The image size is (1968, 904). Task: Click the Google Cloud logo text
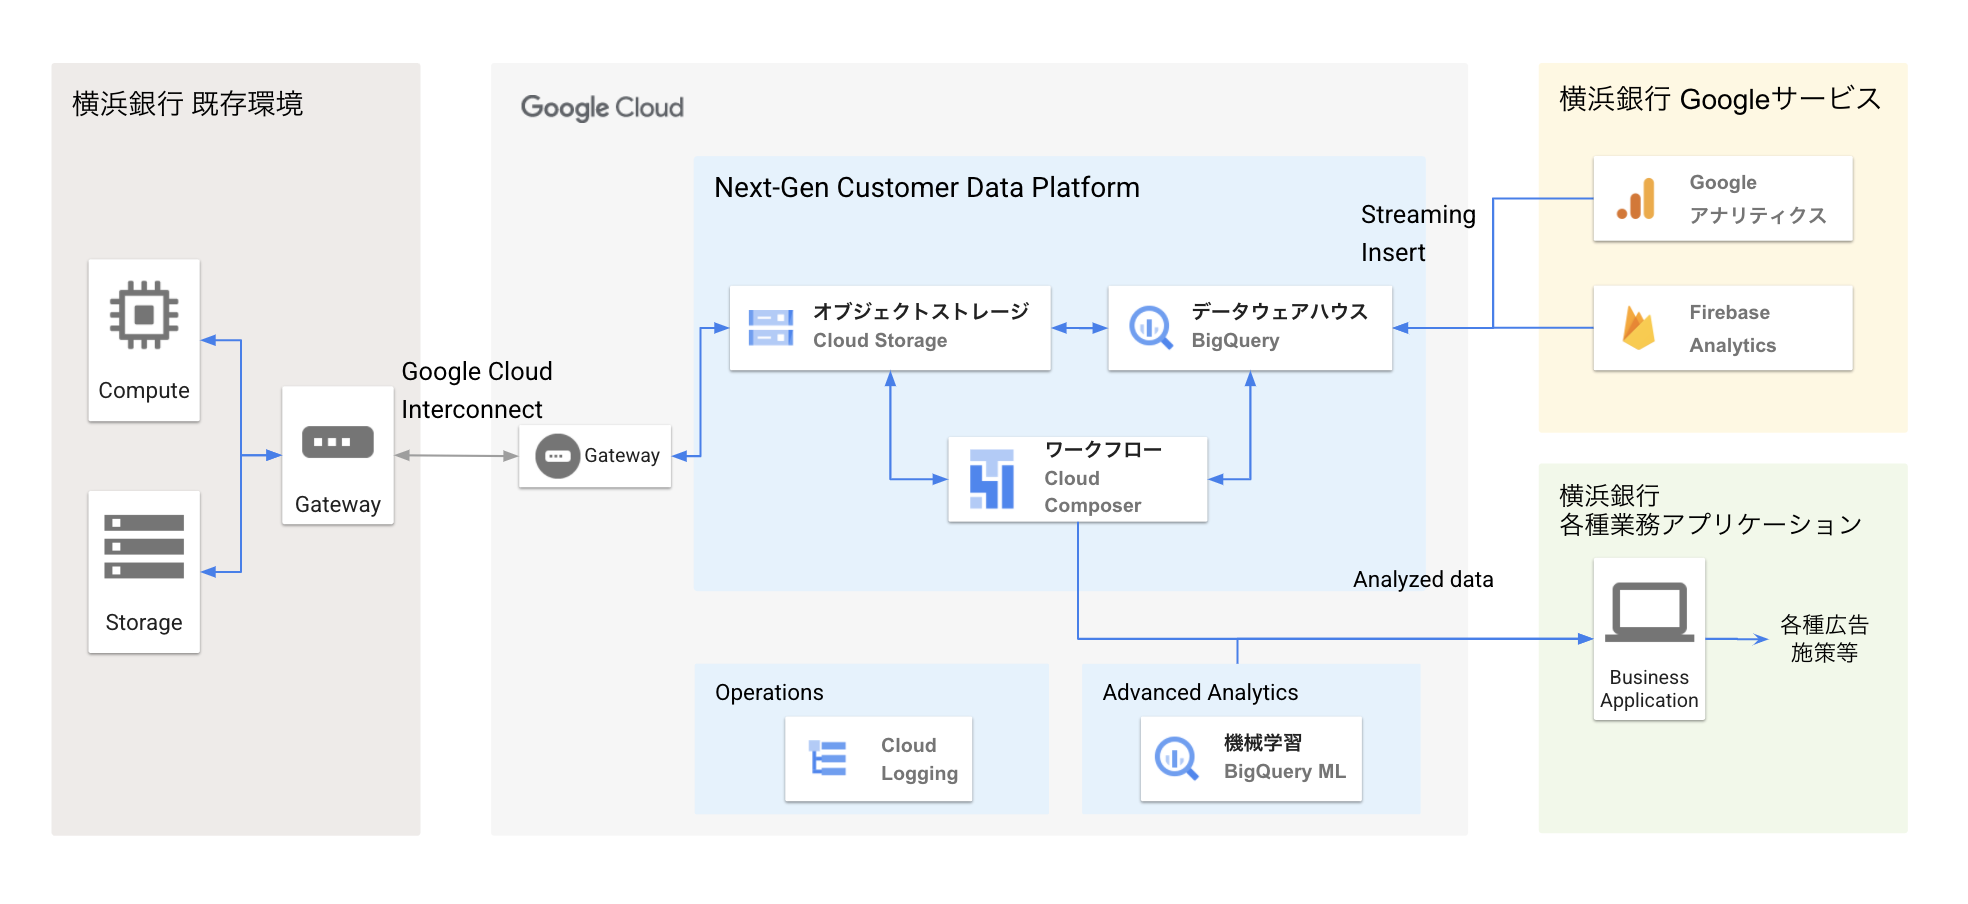(602, 107)
